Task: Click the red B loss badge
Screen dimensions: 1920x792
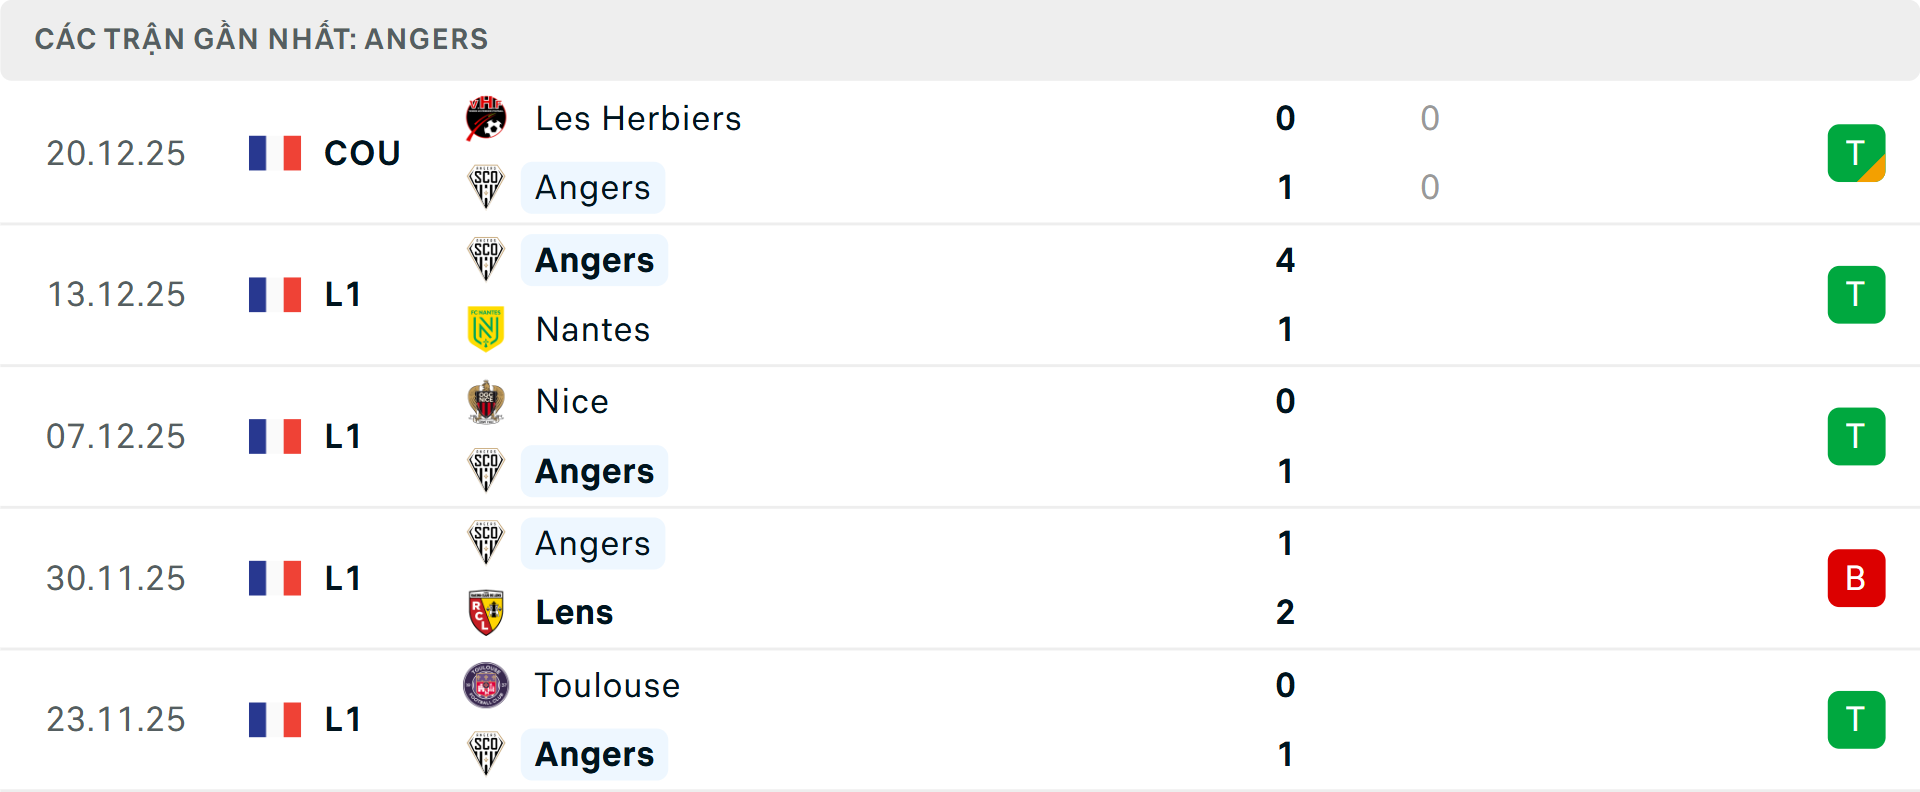Action: (1856, 578)
